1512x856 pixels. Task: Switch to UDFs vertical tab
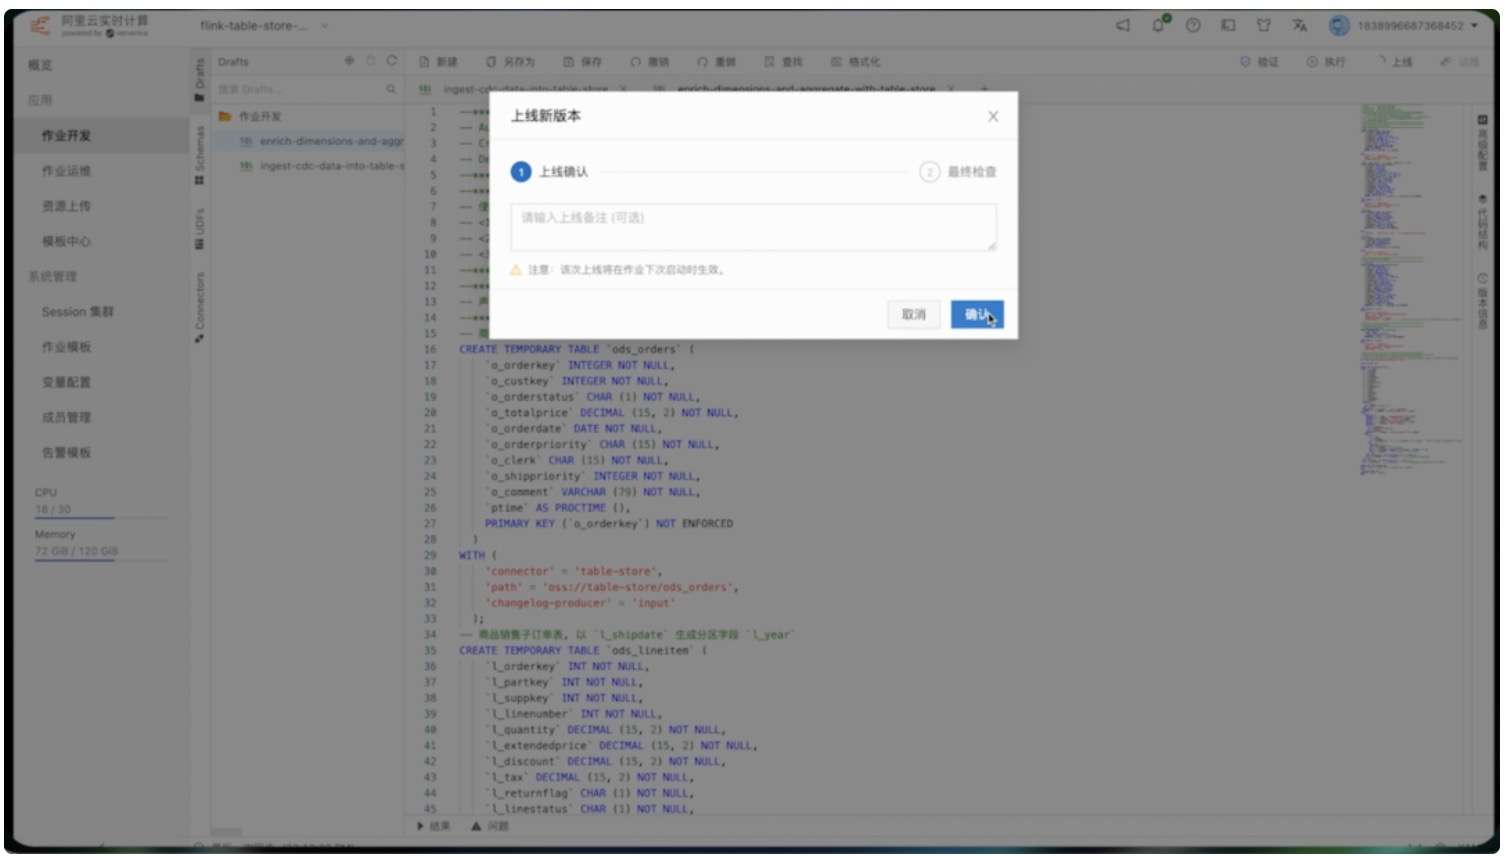199,229
